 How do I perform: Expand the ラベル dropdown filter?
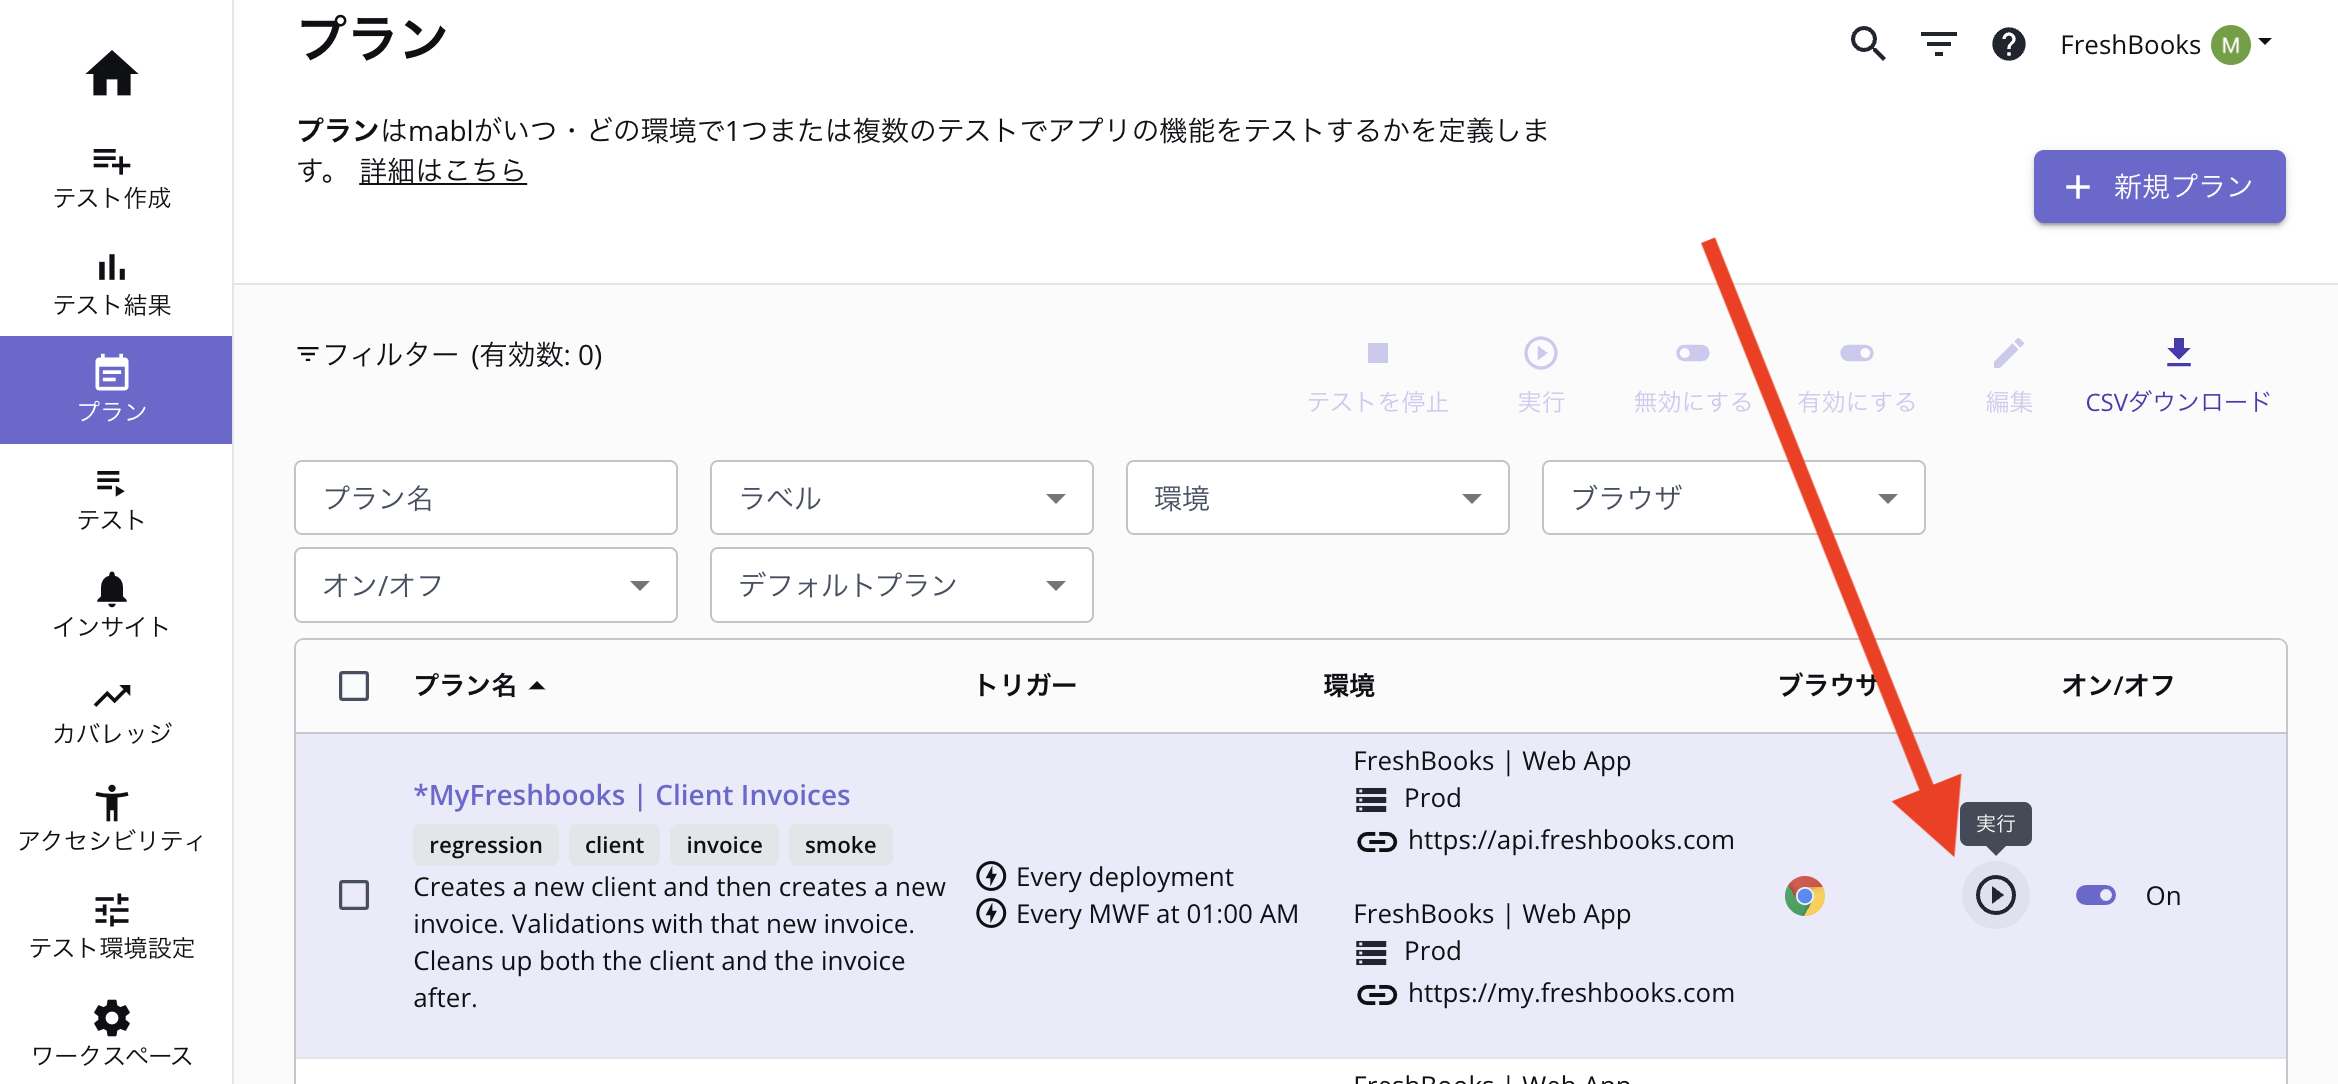[901, 498]
